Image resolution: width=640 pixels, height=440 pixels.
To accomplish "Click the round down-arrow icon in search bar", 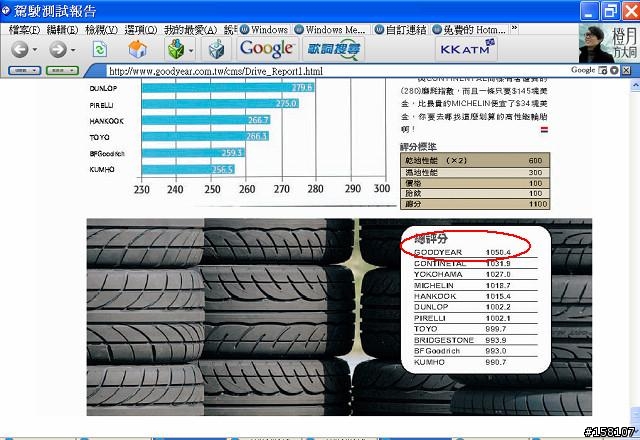I will coord(614,70).
